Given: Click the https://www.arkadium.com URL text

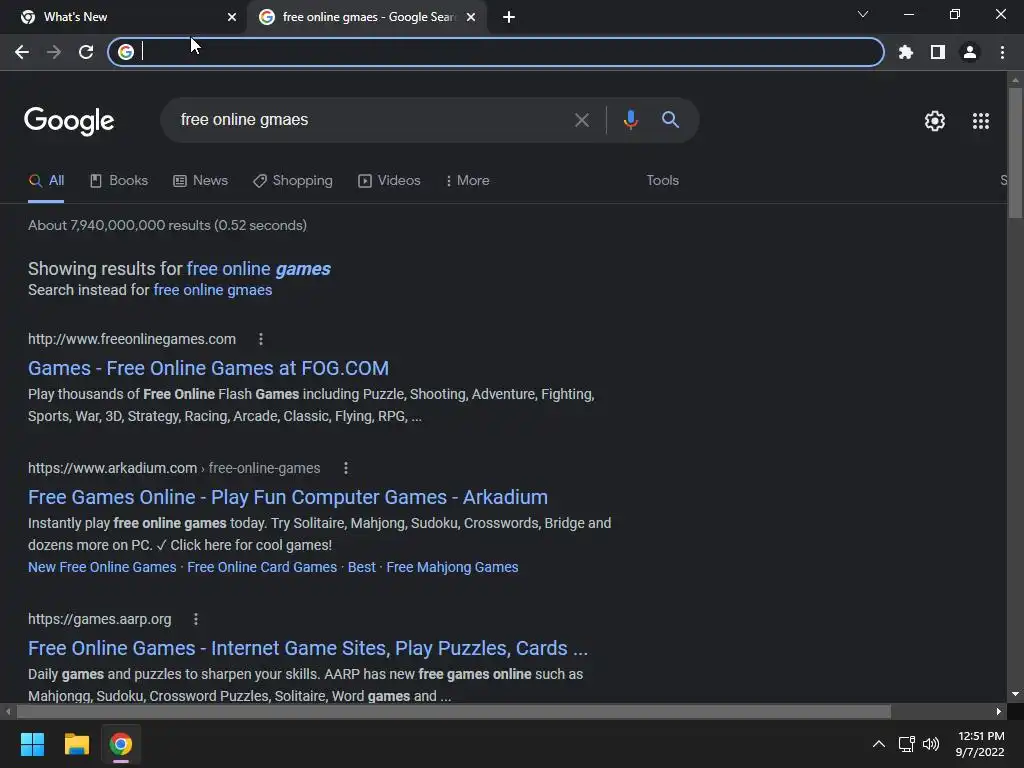Looking at the screenshot, I should tap(112, 468).
